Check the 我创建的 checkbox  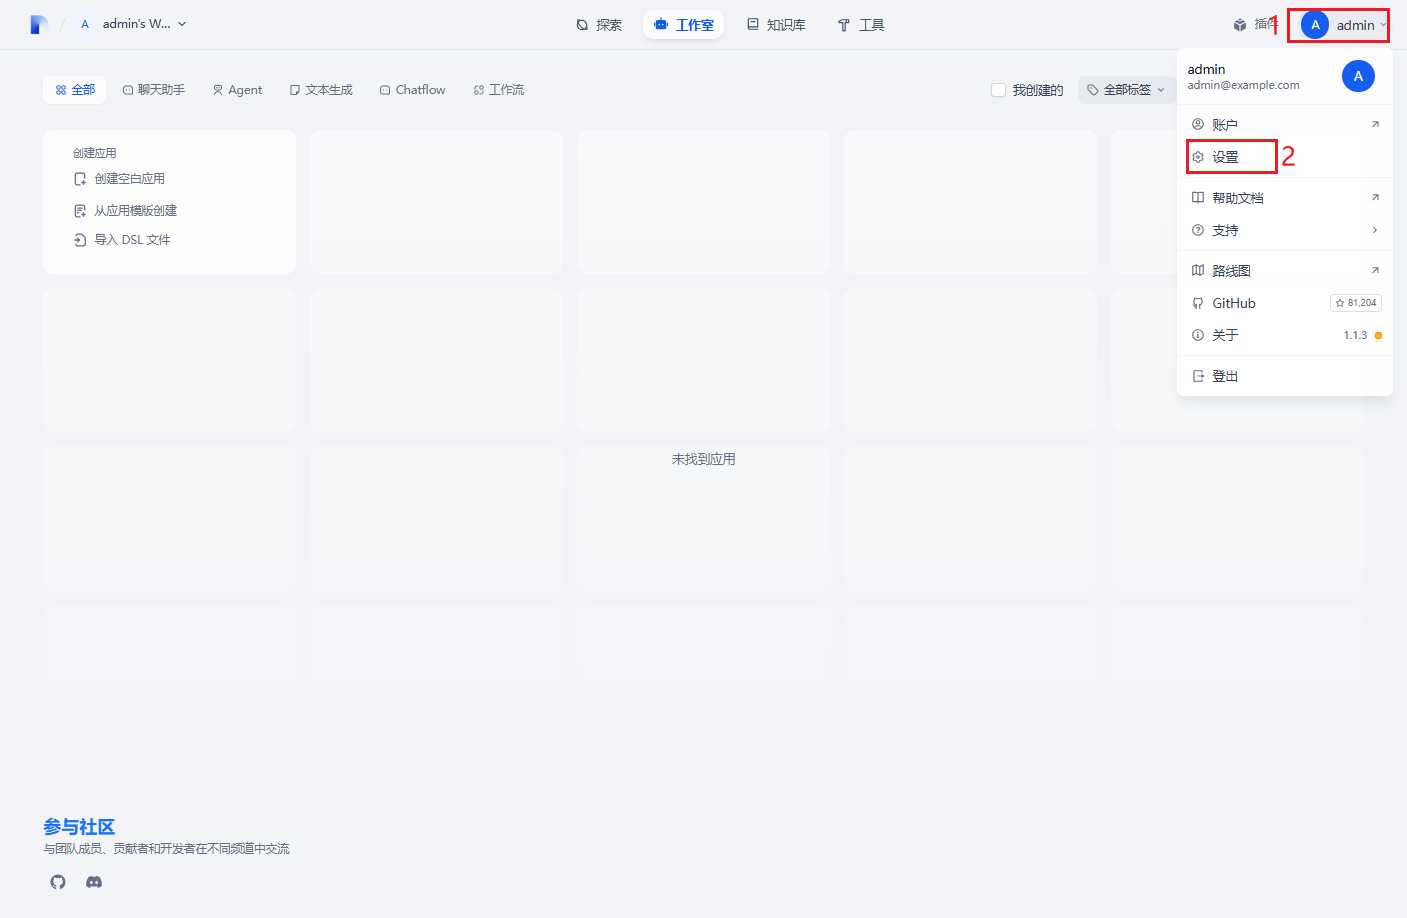998,90
